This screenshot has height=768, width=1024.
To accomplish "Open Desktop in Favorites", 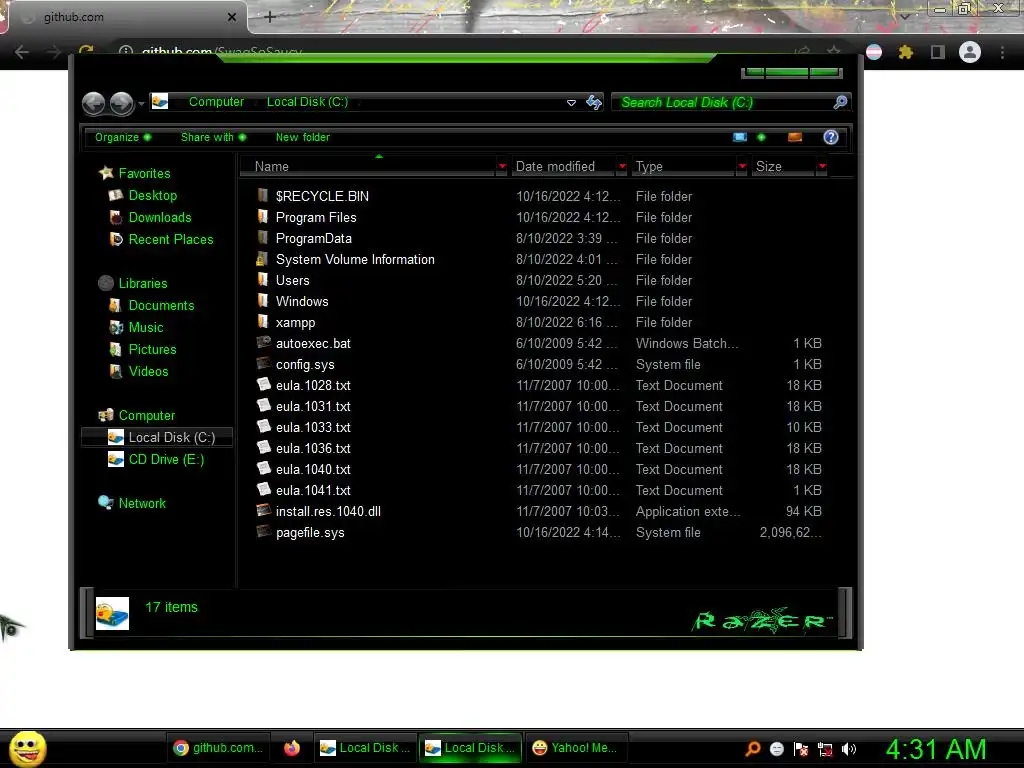I will [x=142, y=195].
